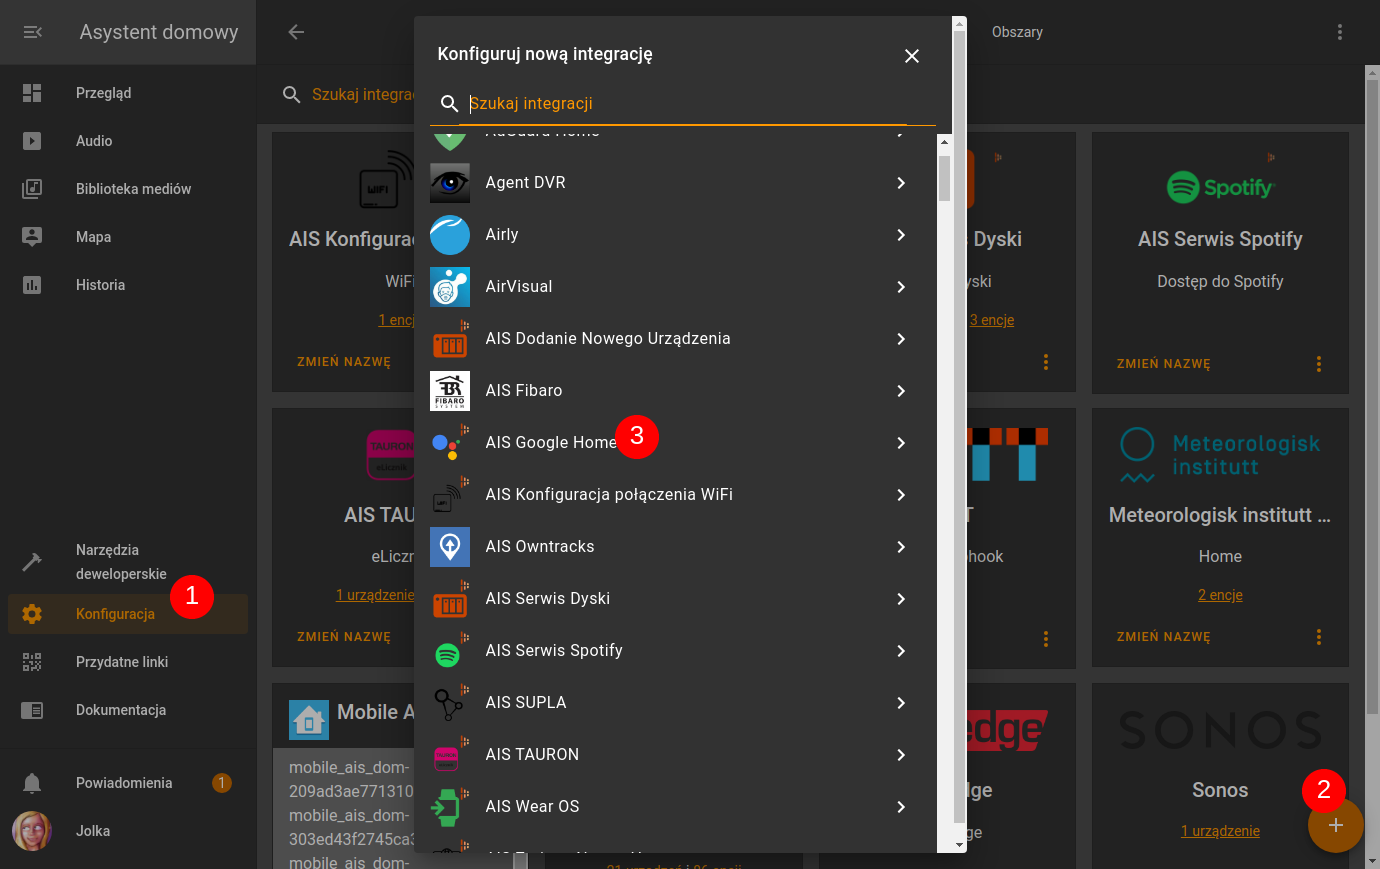The height and width of the screenshot is (869, 1380).
Task: Click the AIS Google Home logo
Action: (x=450, y=443)
